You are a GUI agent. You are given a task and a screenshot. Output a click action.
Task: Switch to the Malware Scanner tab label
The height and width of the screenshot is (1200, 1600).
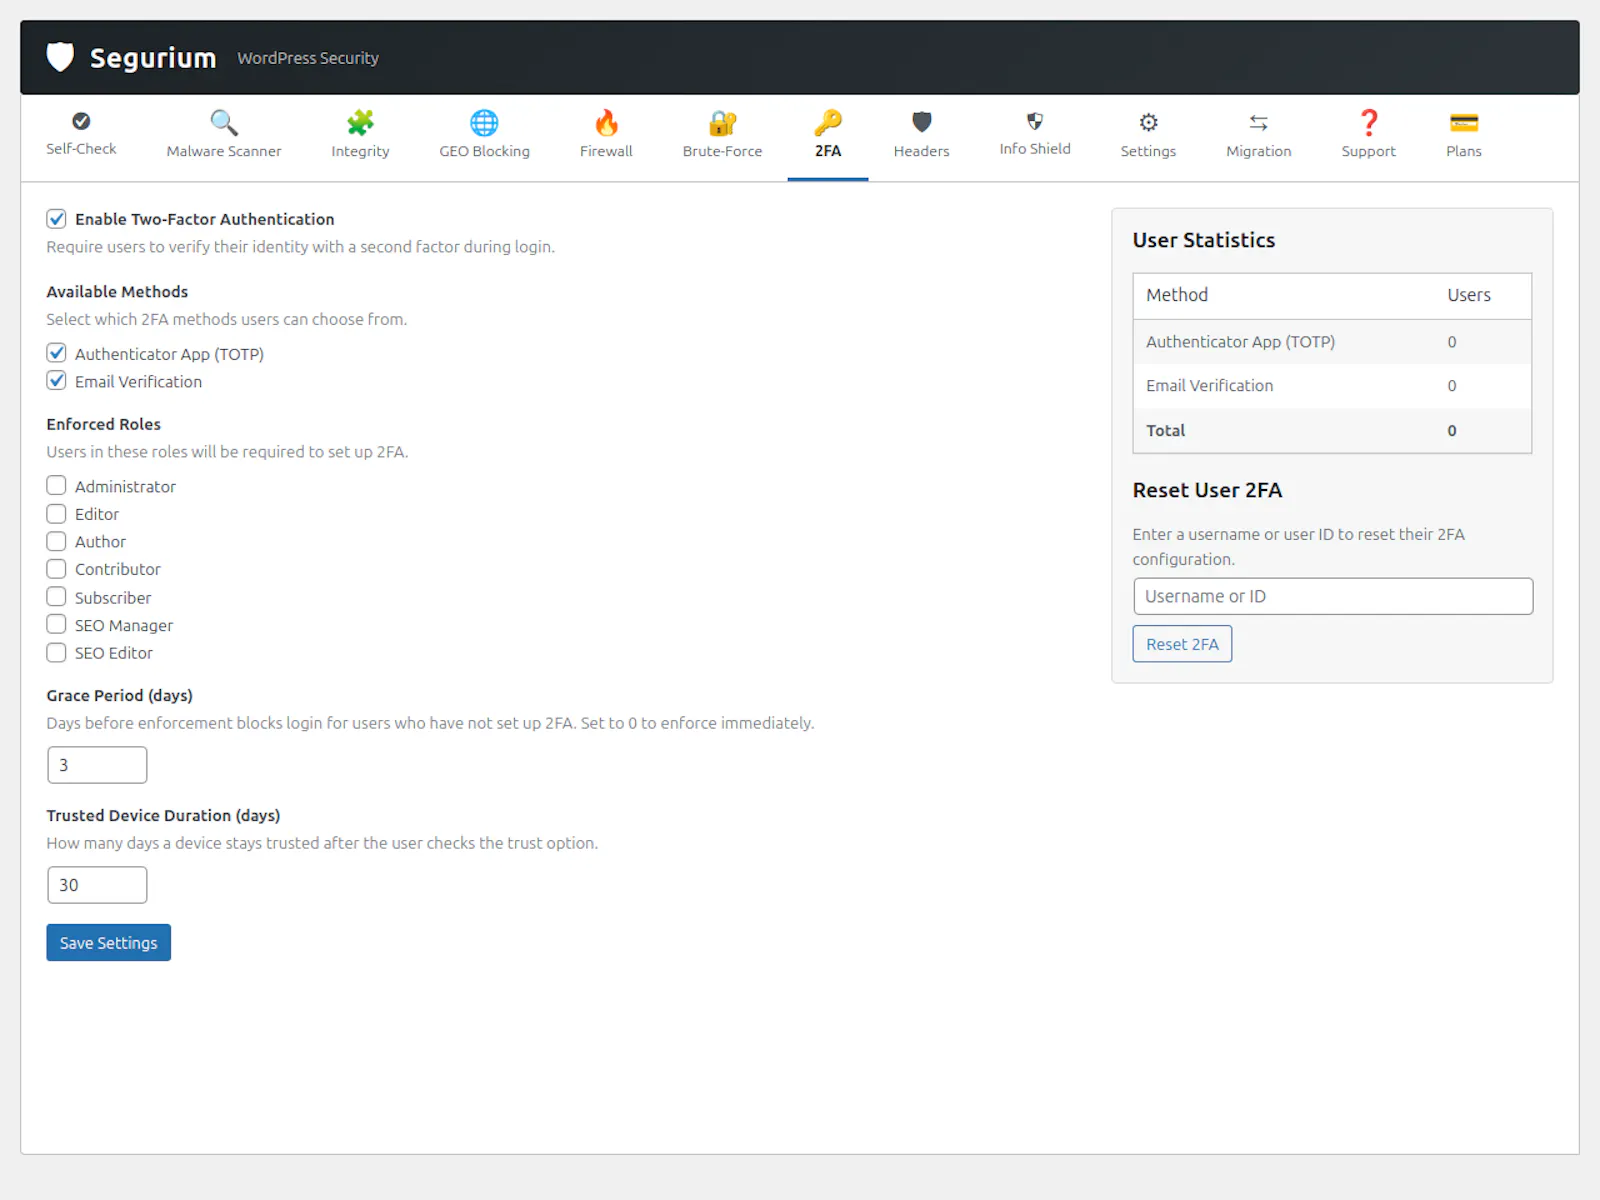point(224,151)
